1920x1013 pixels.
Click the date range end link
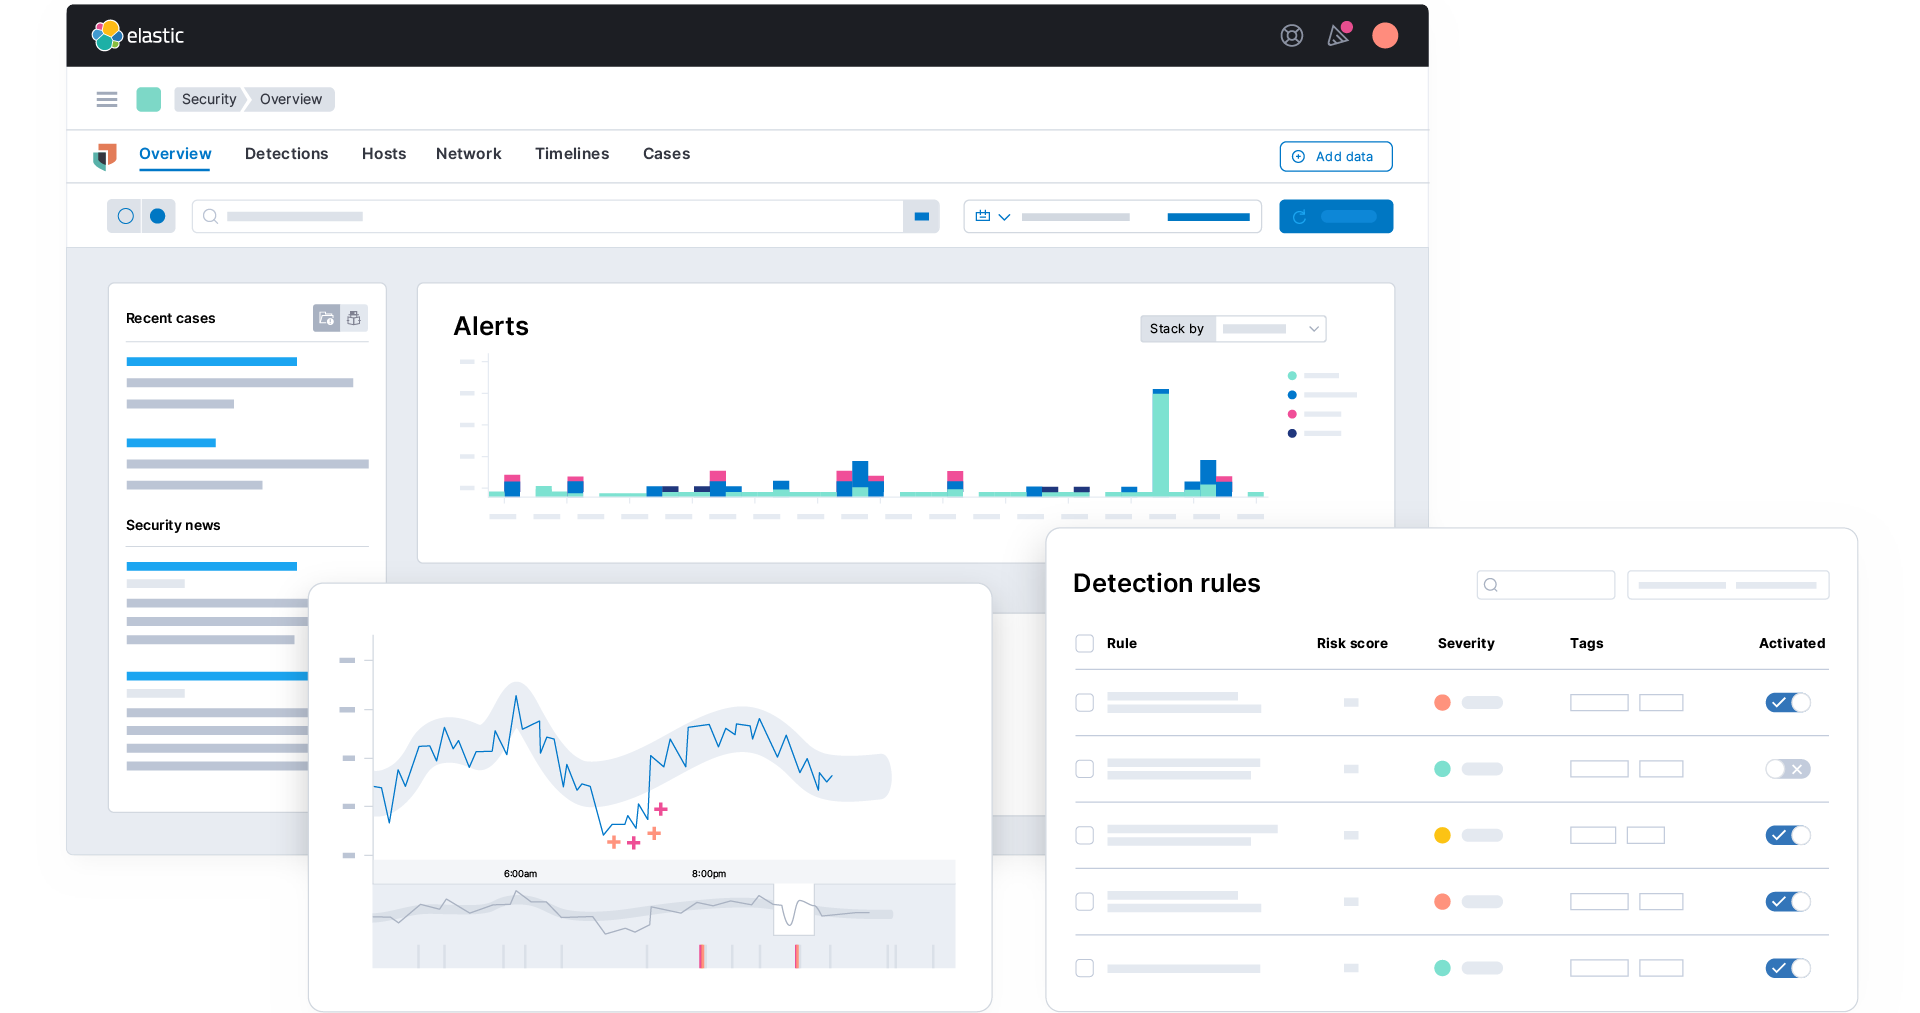(1208, 217)
